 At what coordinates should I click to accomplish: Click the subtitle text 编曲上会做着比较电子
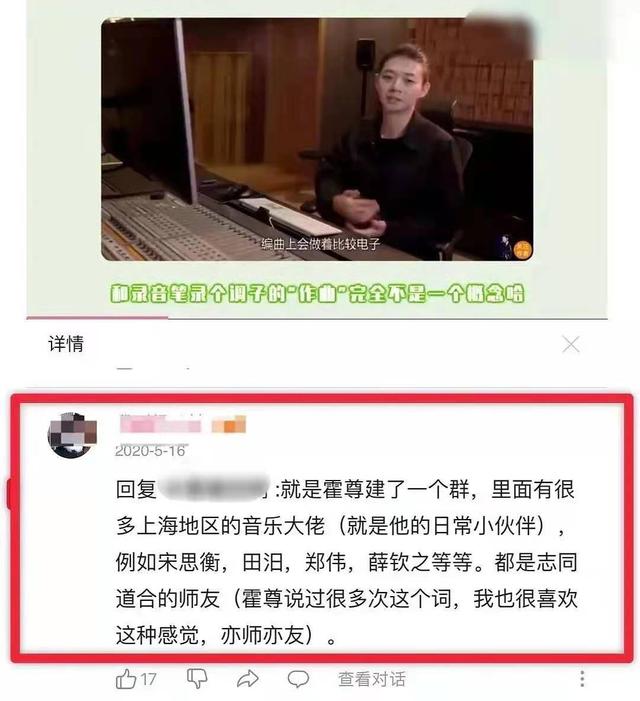coord(321,244)
